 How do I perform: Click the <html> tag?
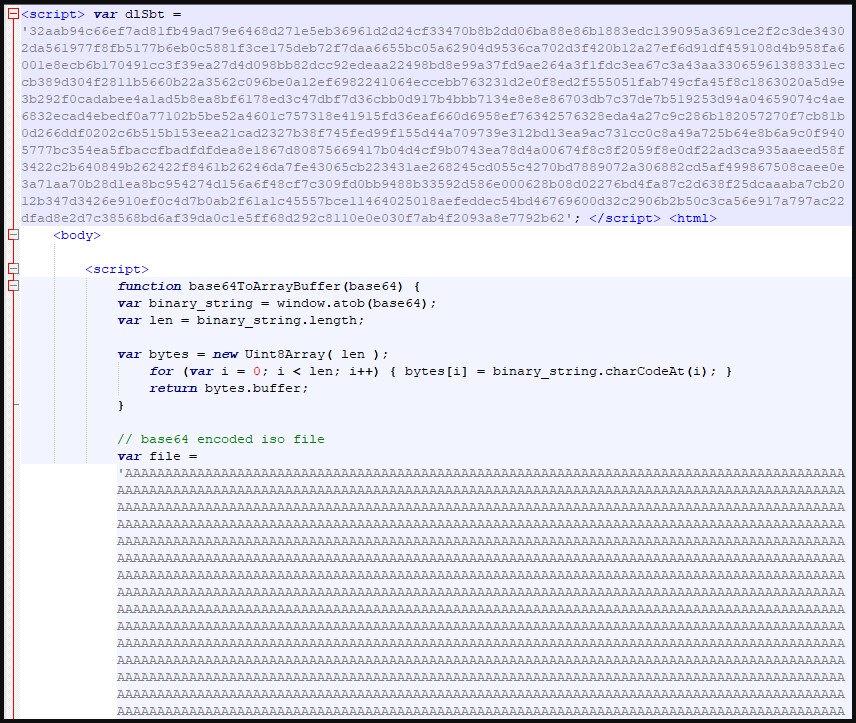click(693, 218)
